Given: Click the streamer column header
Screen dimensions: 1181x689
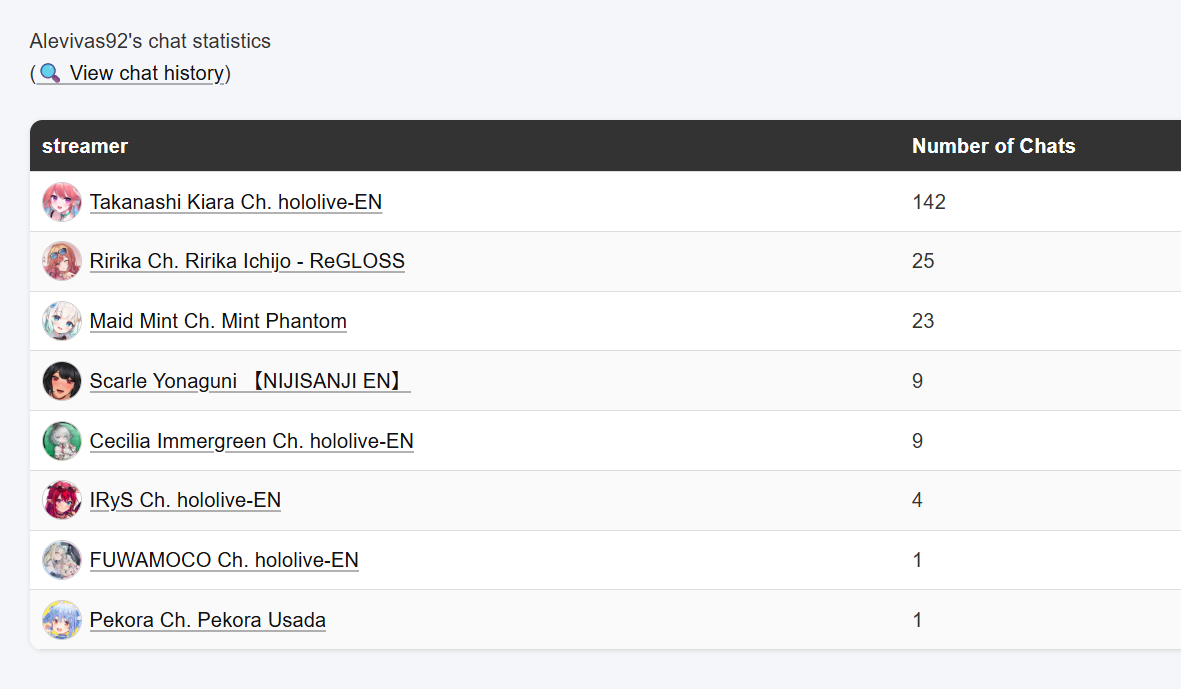Looking at the screenshot, I should click(85, 146).
